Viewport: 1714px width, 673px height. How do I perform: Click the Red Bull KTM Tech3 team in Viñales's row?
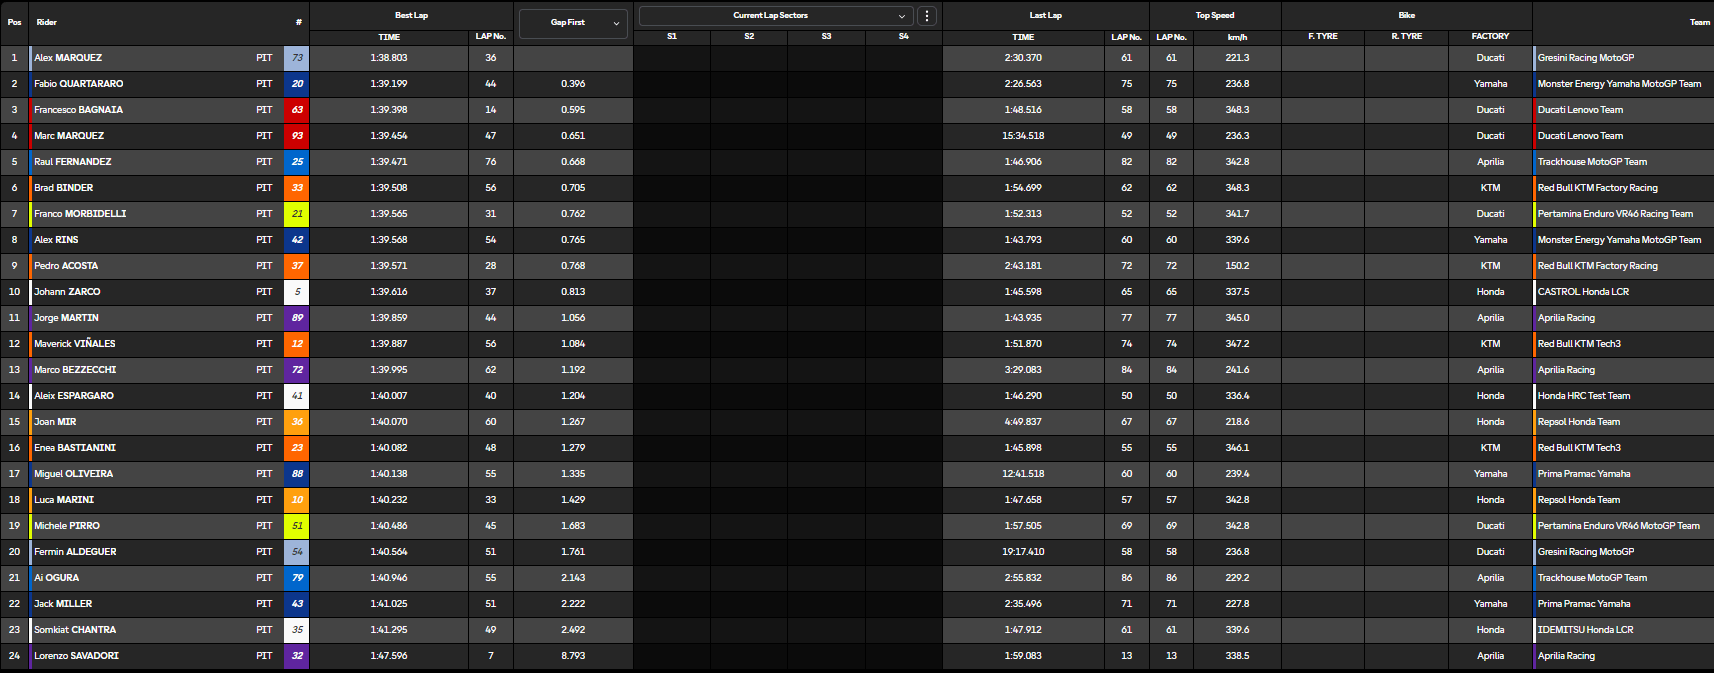point(1579,344)
